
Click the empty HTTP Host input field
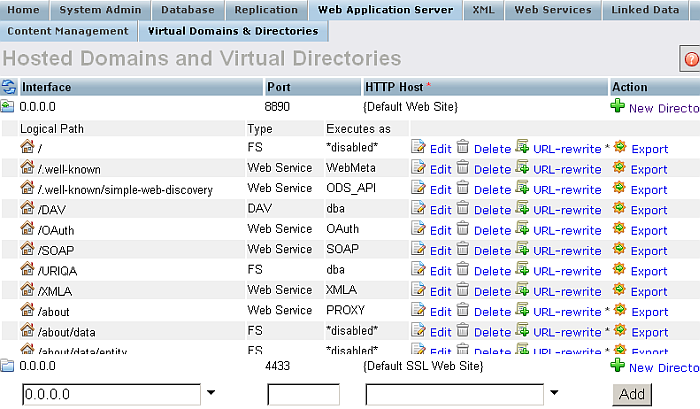(x=454, y=394)
